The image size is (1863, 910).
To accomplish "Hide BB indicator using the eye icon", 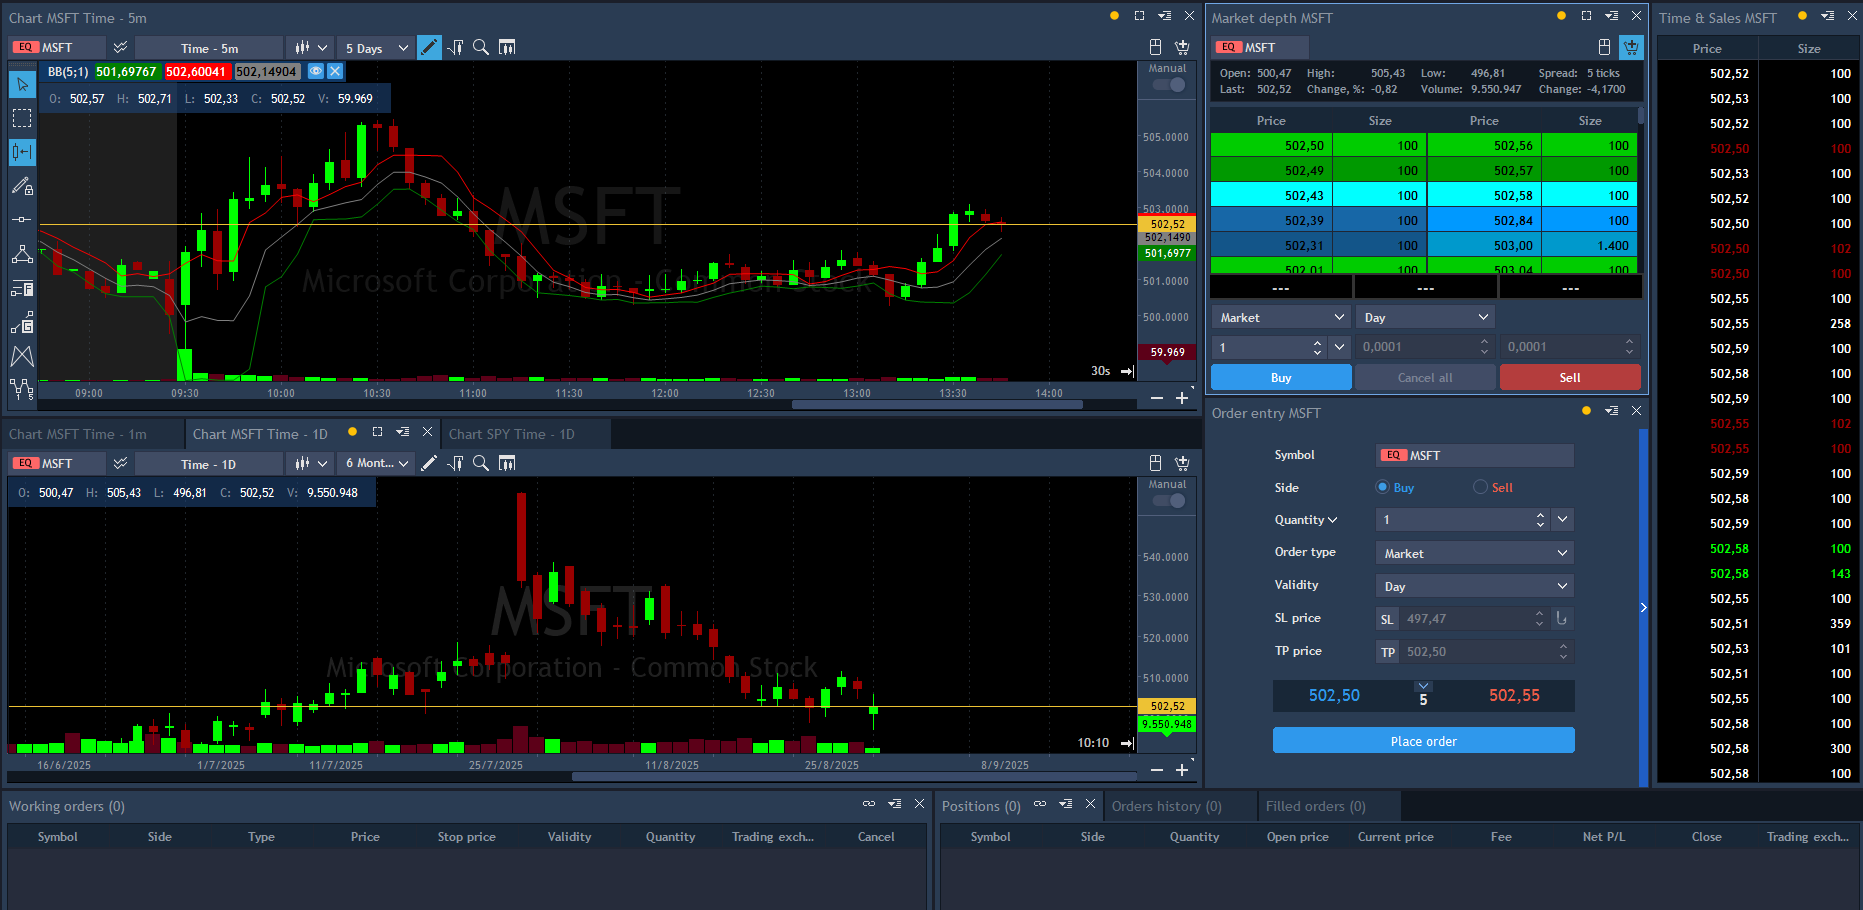I will tap(316, 71).
